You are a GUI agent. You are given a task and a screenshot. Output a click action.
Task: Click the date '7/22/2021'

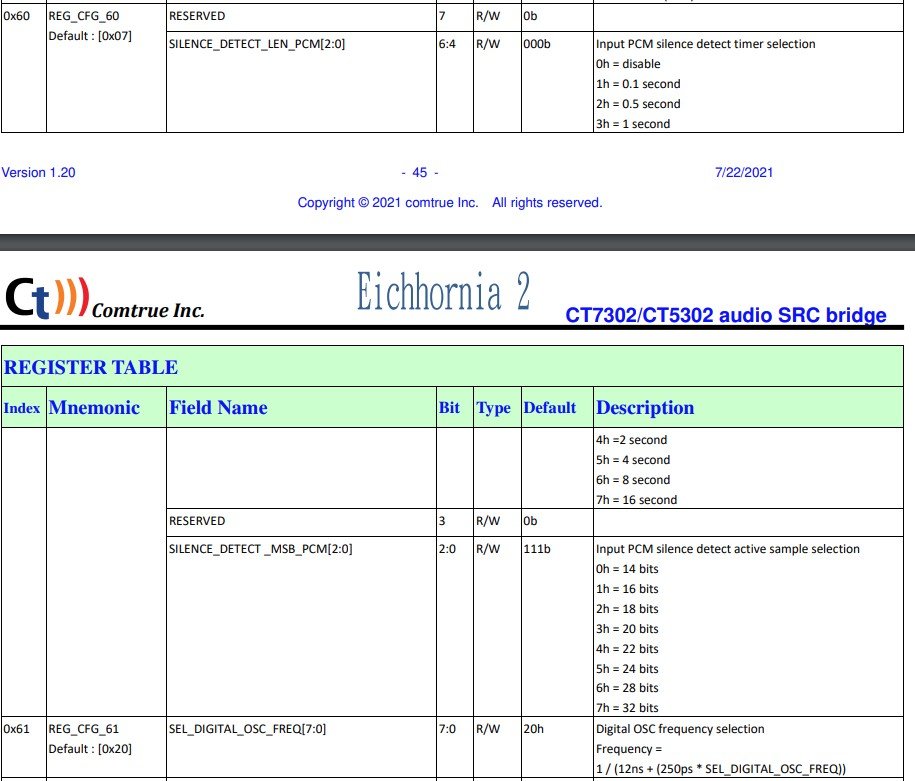[744, 173]
